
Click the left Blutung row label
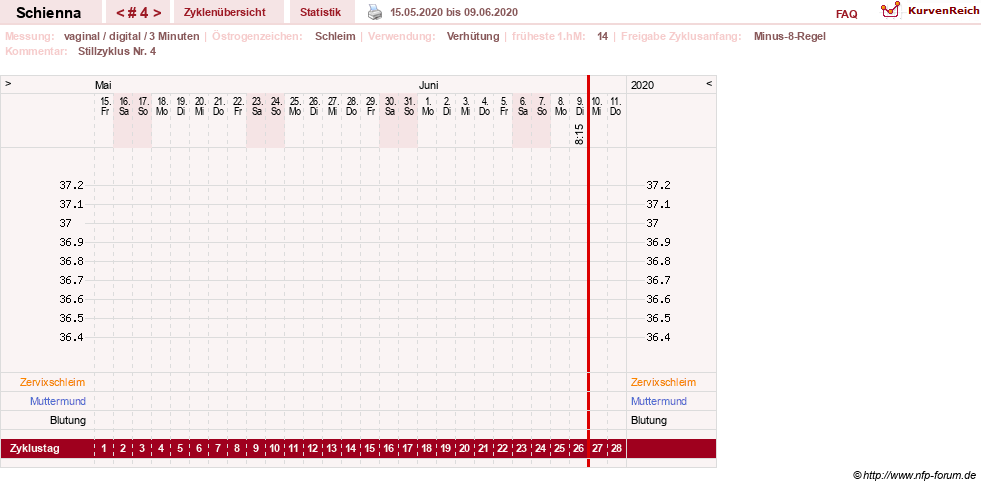pos(68,420)
